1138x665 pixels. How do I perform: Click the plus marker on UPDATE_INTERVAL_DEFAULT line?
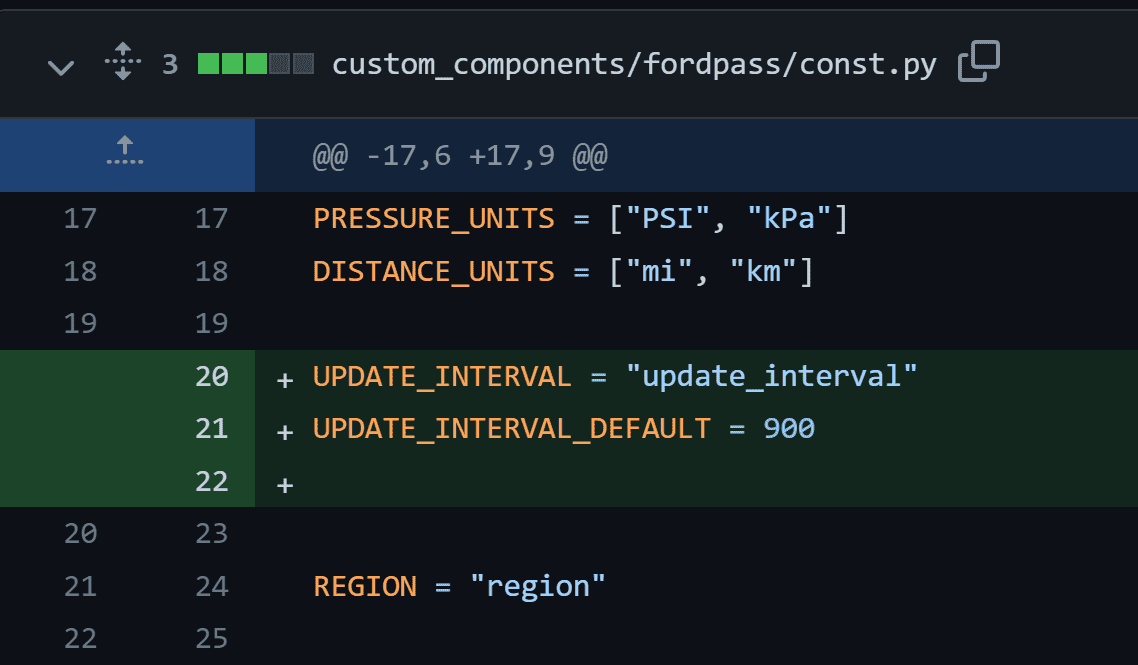tap(284, 432)
